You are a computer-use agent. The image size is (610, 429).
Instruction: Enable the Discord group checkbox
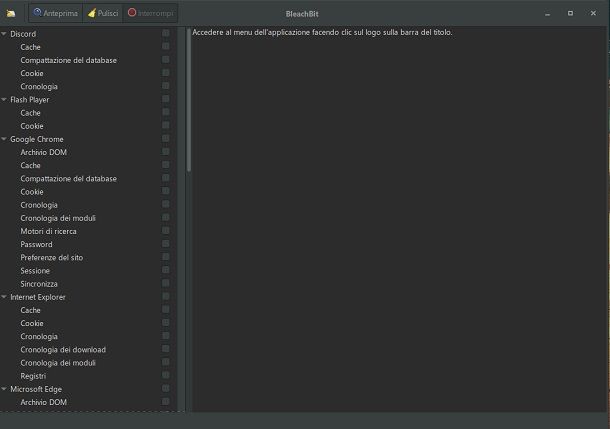[166, 33]
